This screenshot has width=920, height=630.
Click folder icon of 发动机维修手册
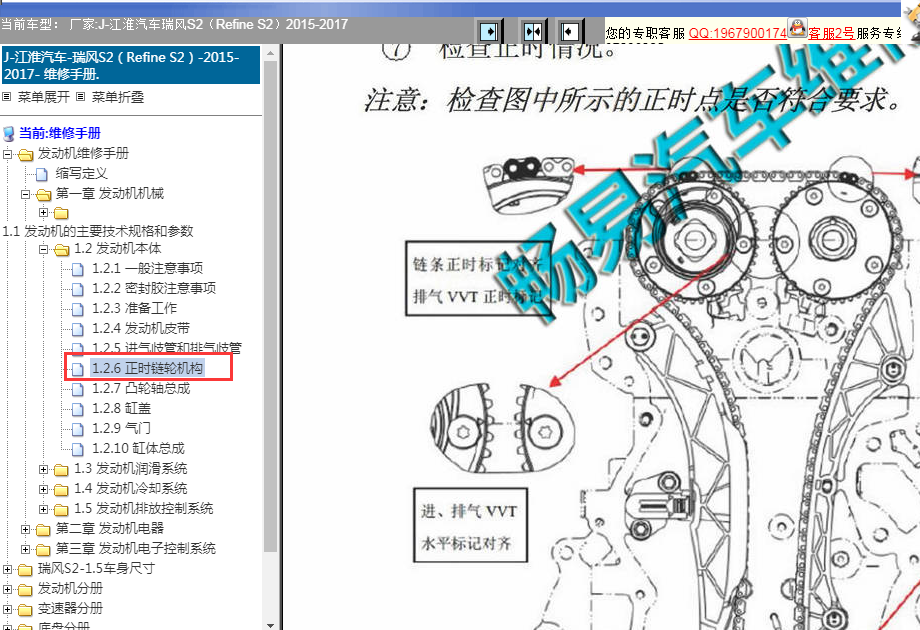click(25, 155)
